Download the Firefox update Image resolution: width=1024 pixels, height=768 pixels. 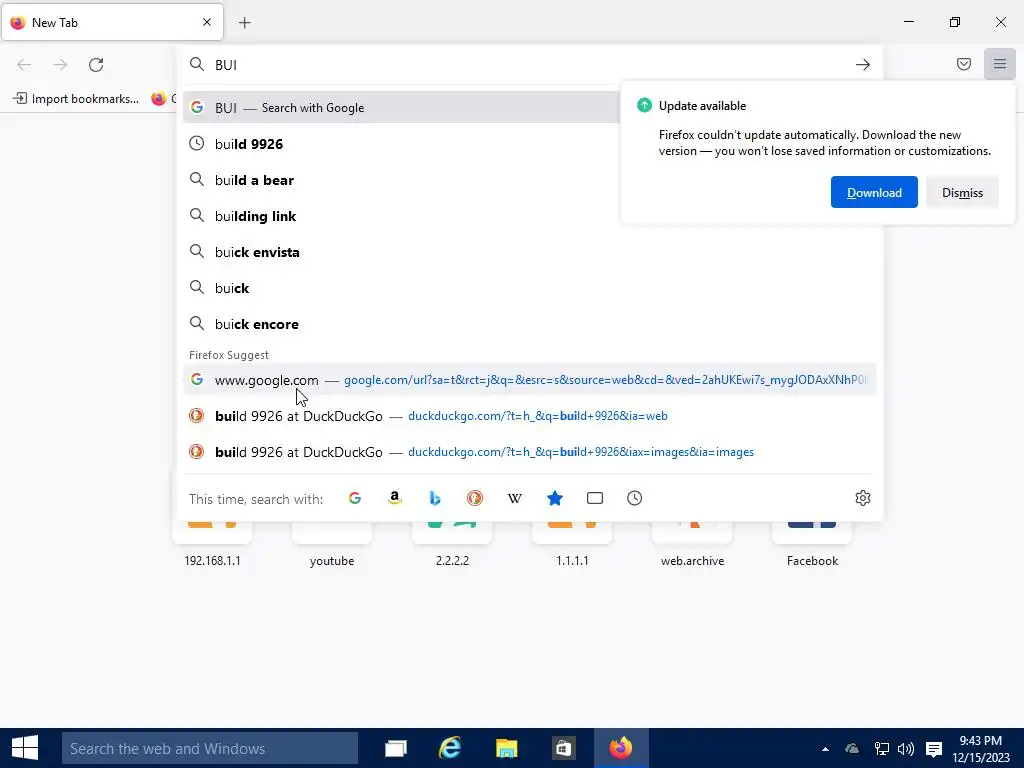point(874,192)
